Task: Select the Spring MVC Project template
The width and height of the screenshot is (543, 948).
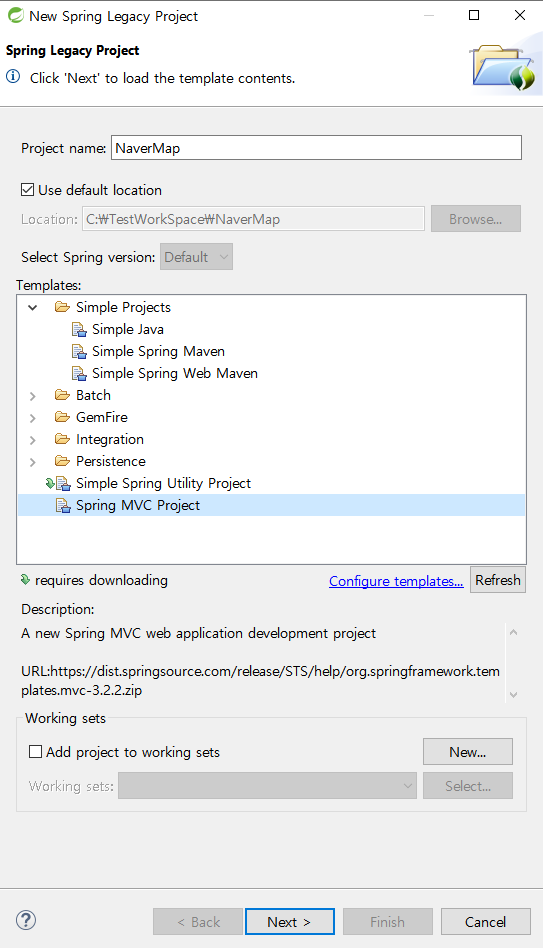Action: 272,505
